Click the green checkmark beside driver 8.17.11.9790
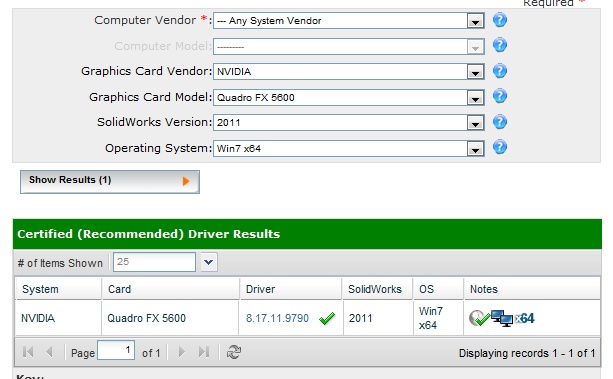Screen dimensions: 613x379 327,318
